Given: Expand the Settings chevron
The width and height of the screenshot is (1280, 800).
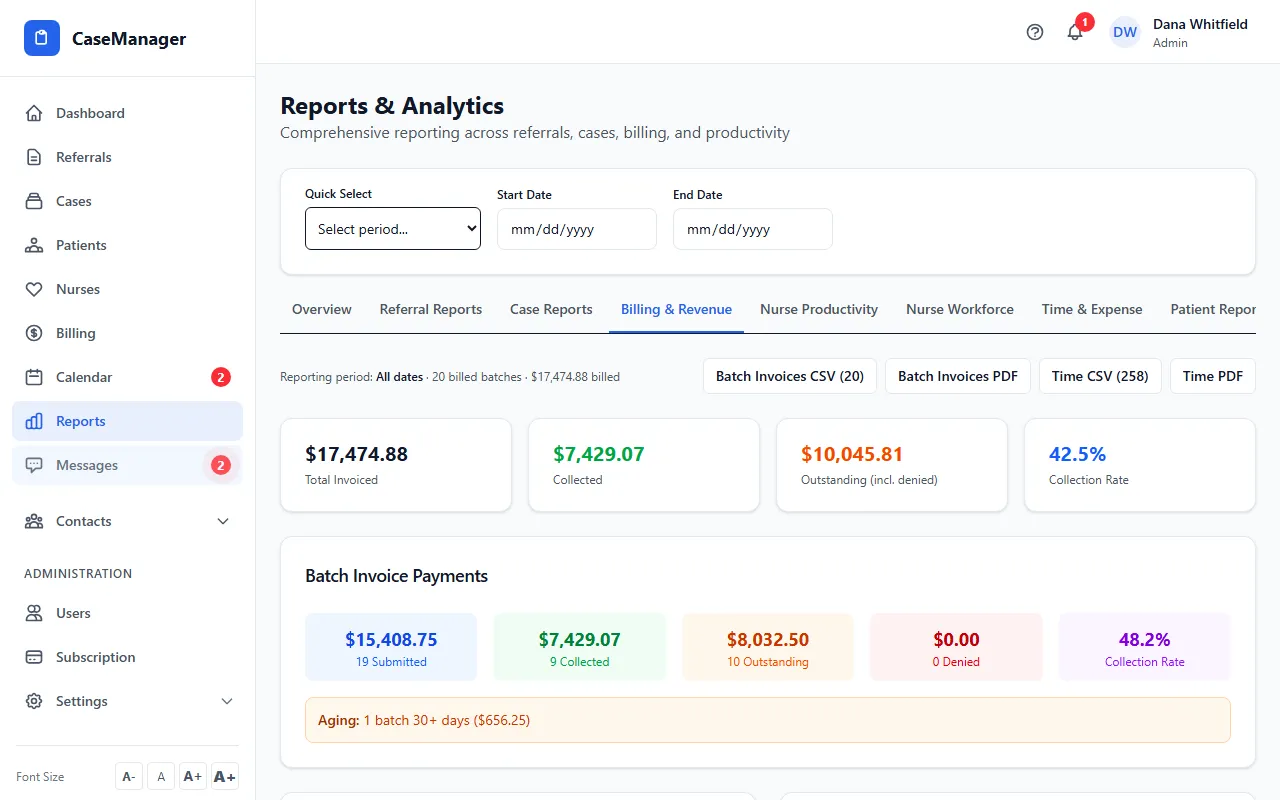Looking at the screenshot, I should (x=227, y=701).
